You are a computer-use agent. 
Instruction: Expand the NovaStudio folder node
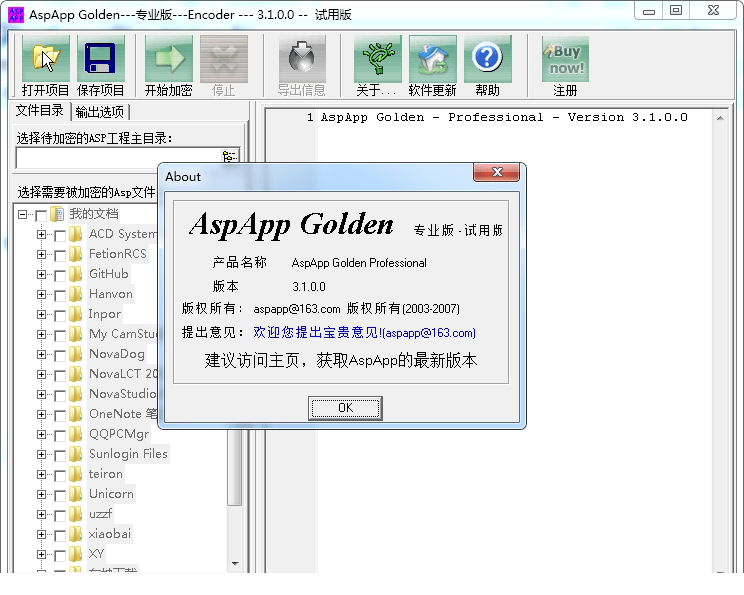pyautogui.click(x=41, y=394)
